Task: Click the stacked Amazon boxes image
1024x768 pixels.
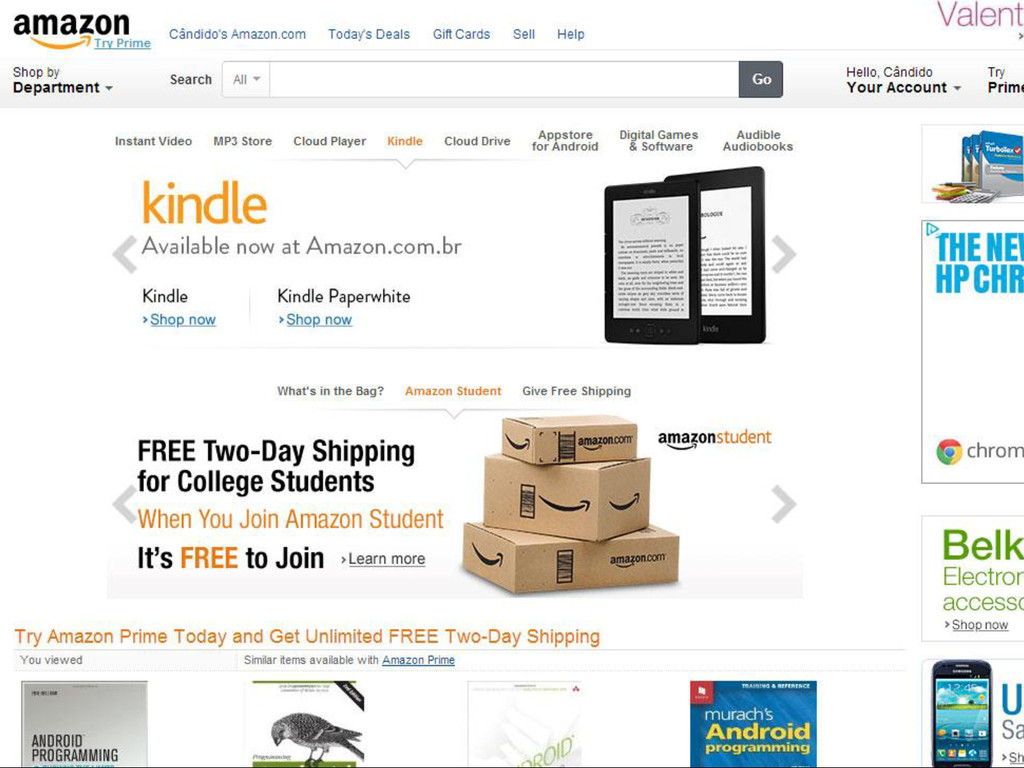Action: coord(570,504)
